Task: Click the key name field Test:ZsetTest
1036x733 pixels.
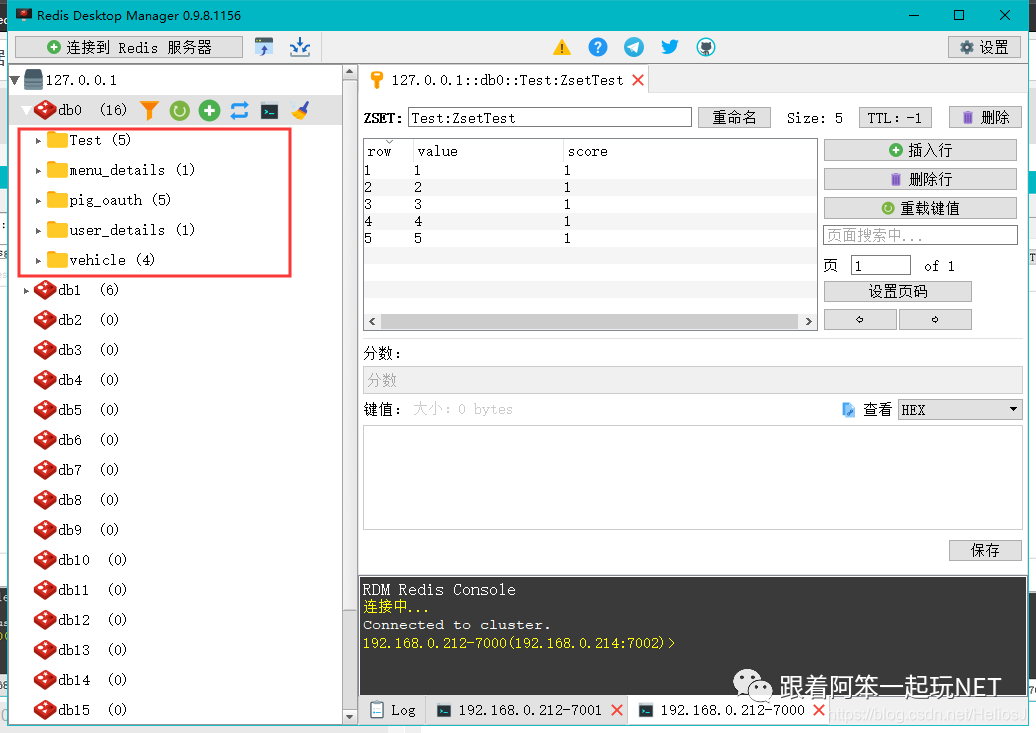Action: [x=550, y=118]
